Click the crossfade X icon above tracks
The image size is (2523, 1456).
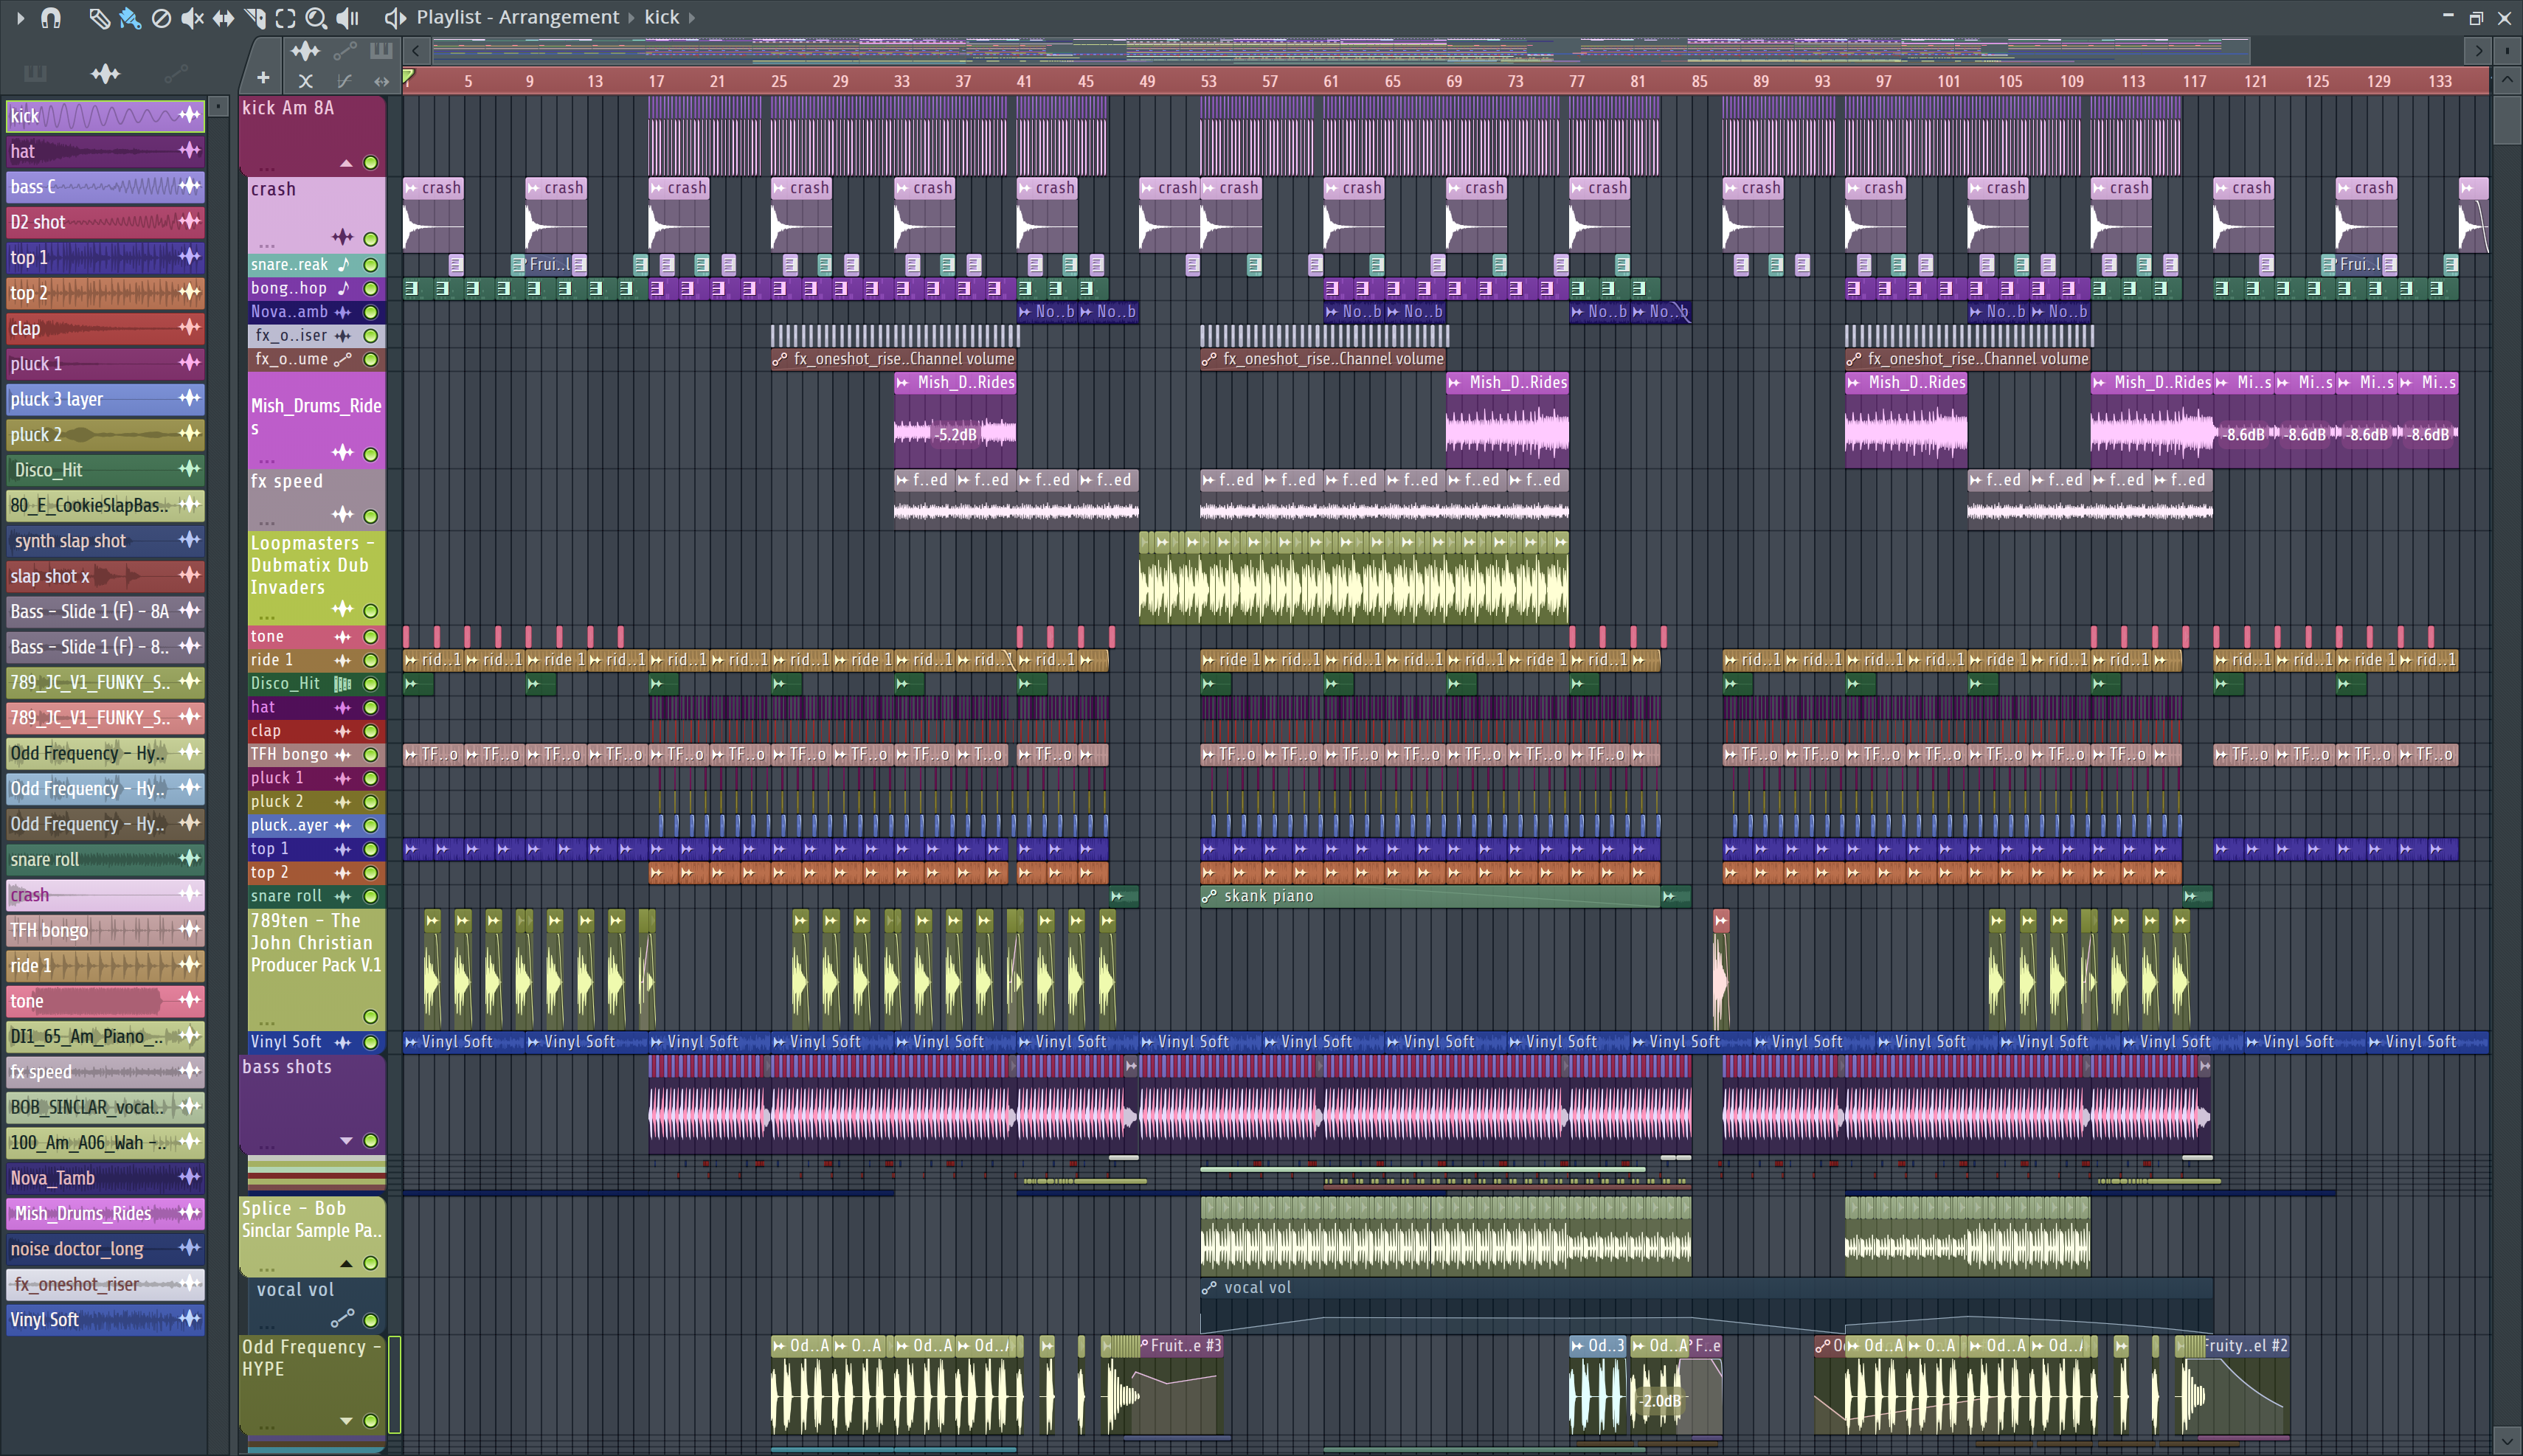tap(306, 81)
